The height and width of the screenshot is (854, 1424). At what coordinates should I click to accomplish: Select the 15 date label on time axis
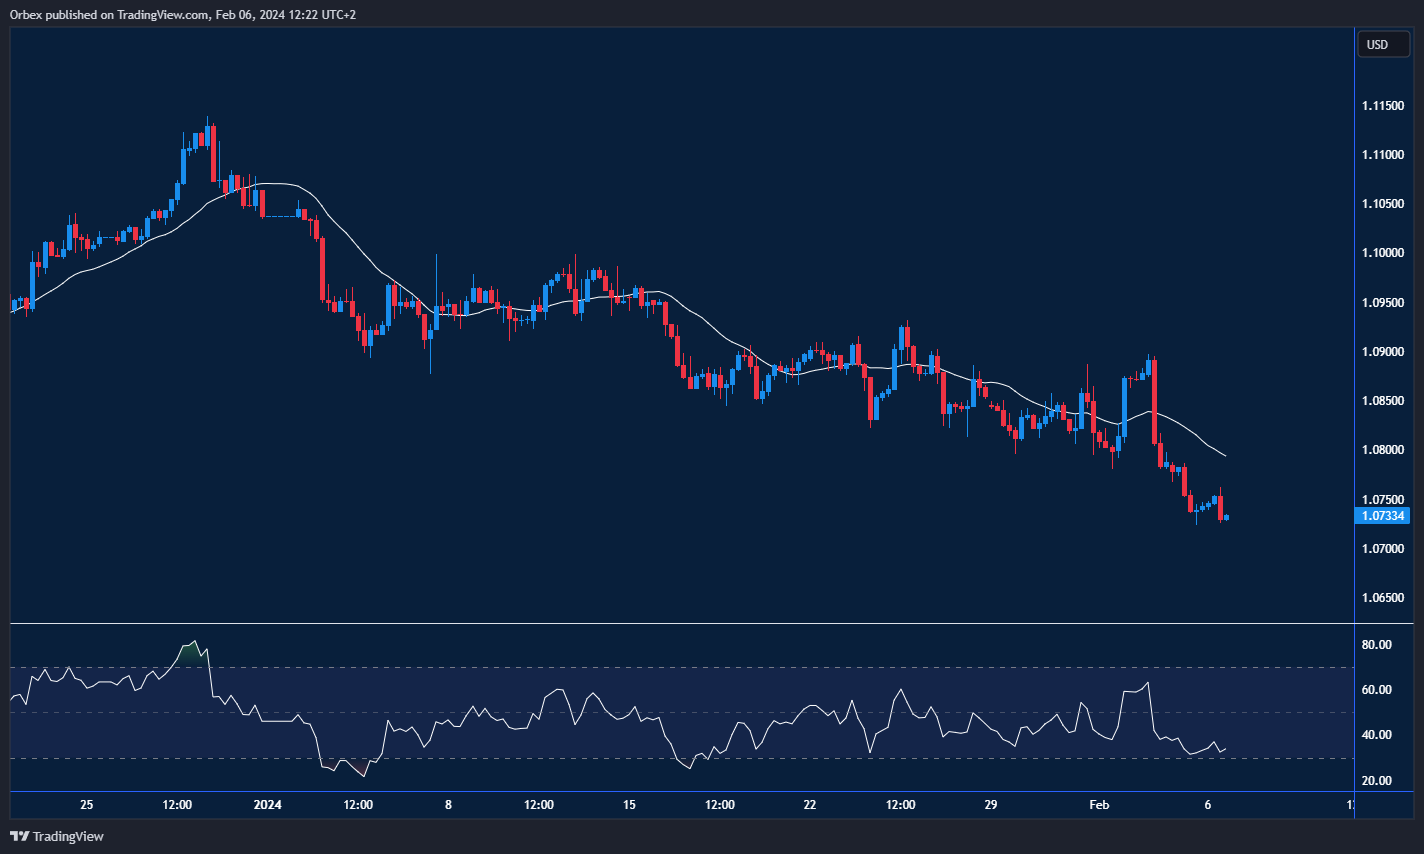[x=629, y=805]
